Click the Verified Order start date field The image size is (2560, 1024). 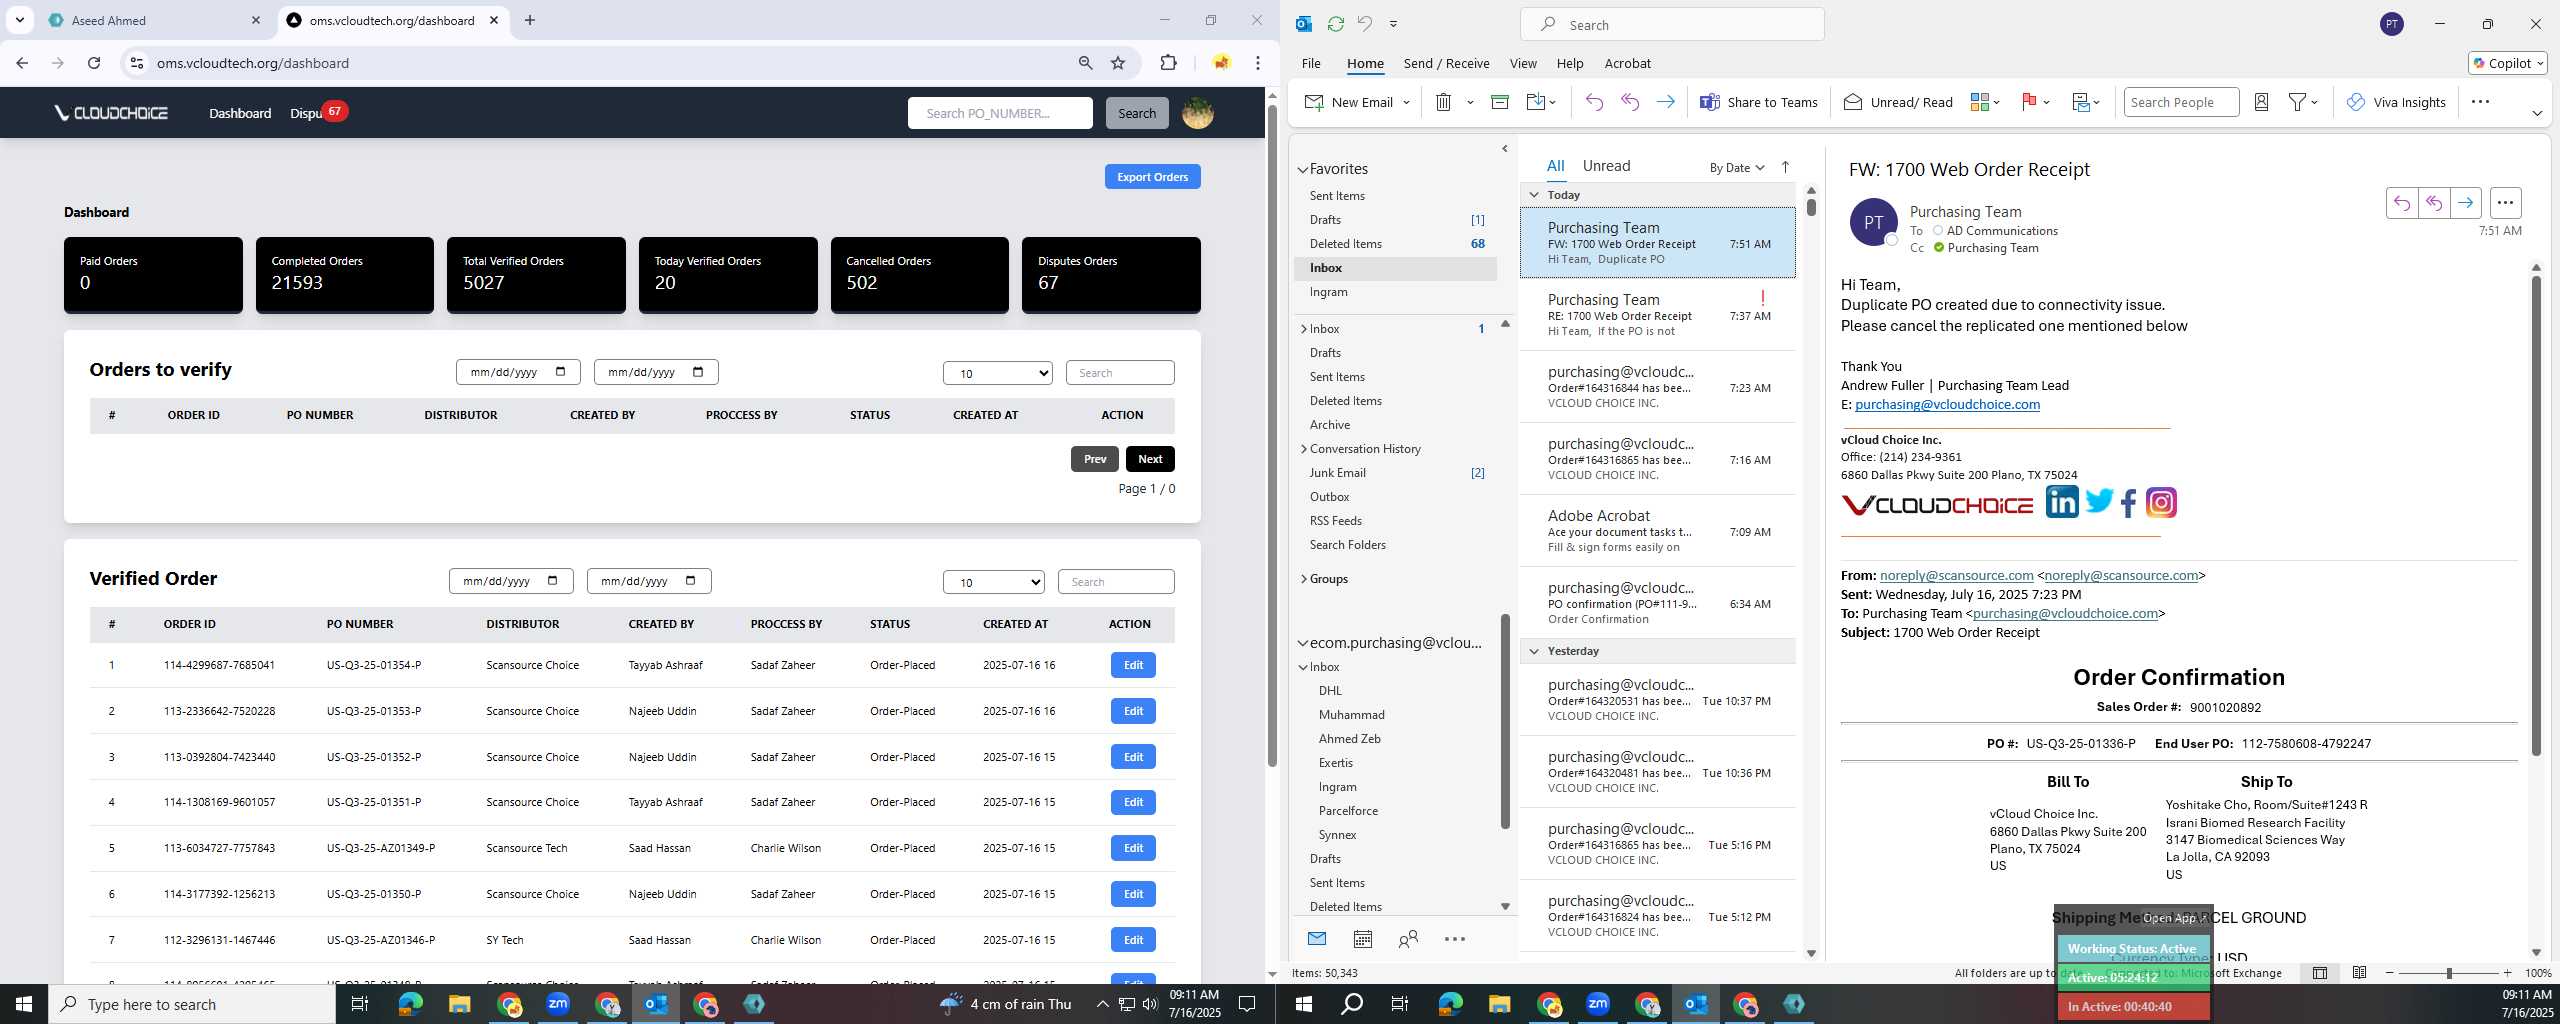tap(511, 581)
